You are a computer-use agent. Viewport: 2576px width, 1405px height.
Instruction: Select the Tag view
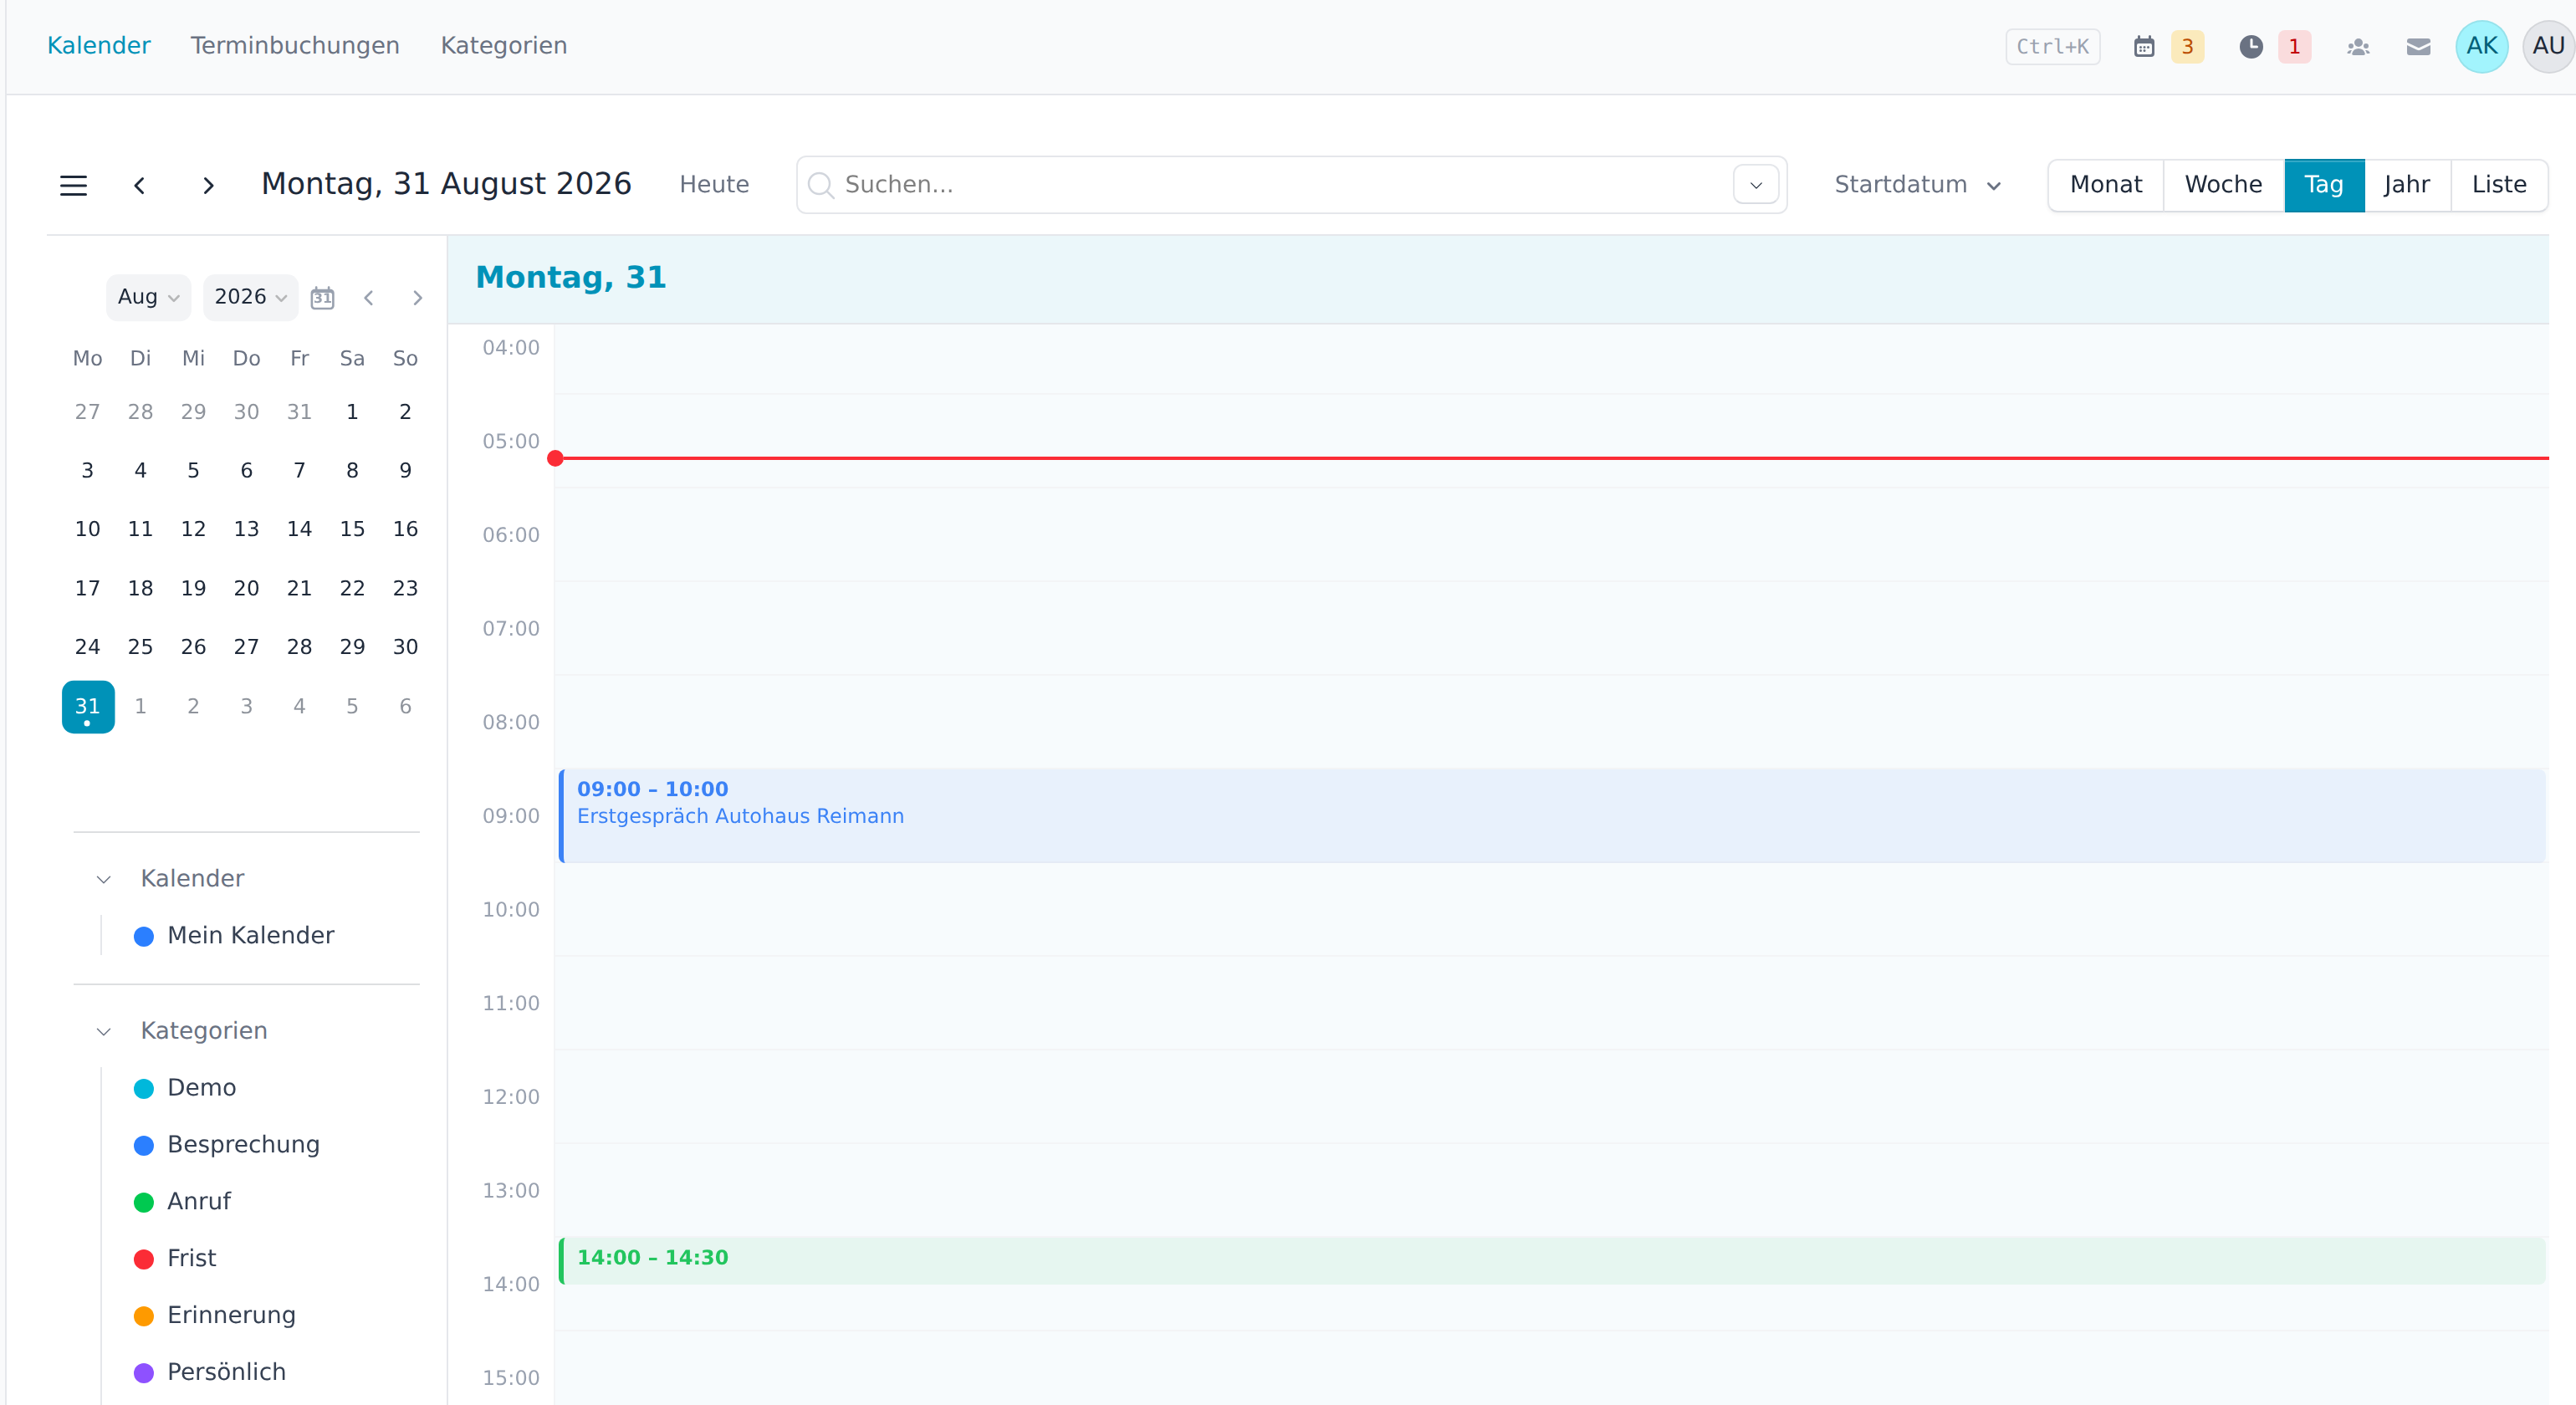(2323, 185)
